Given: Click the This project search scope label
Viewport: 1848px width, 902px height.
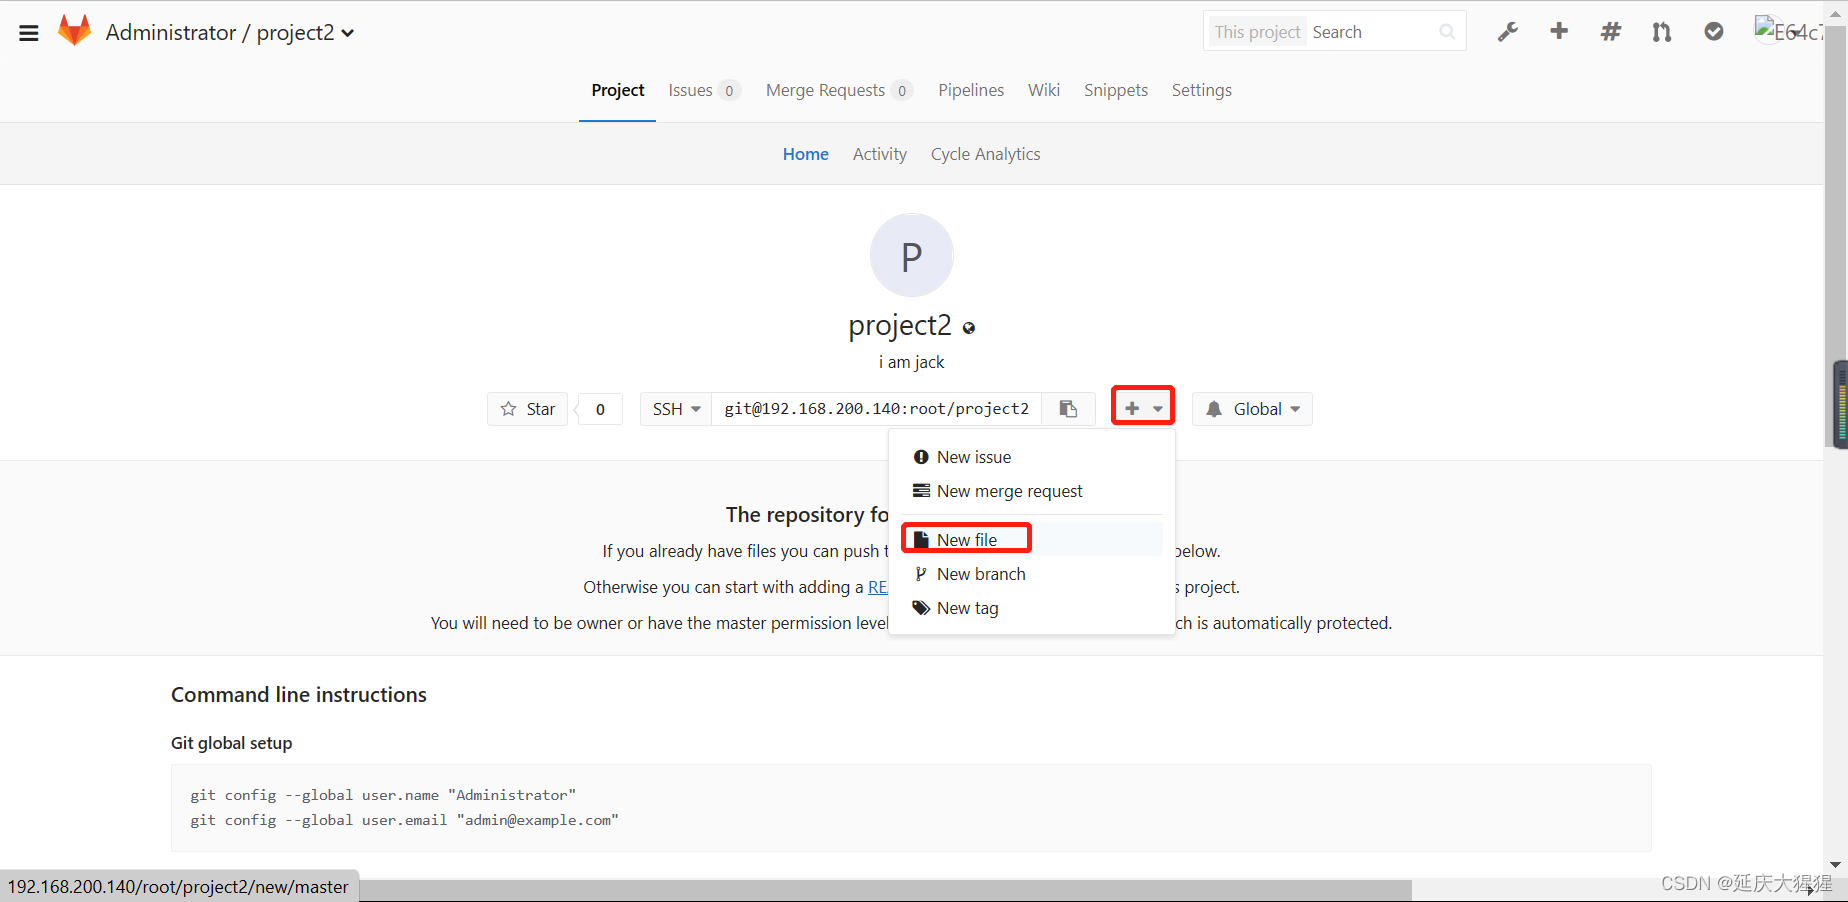Looking at the screenshot, I should click(1257, 32).
